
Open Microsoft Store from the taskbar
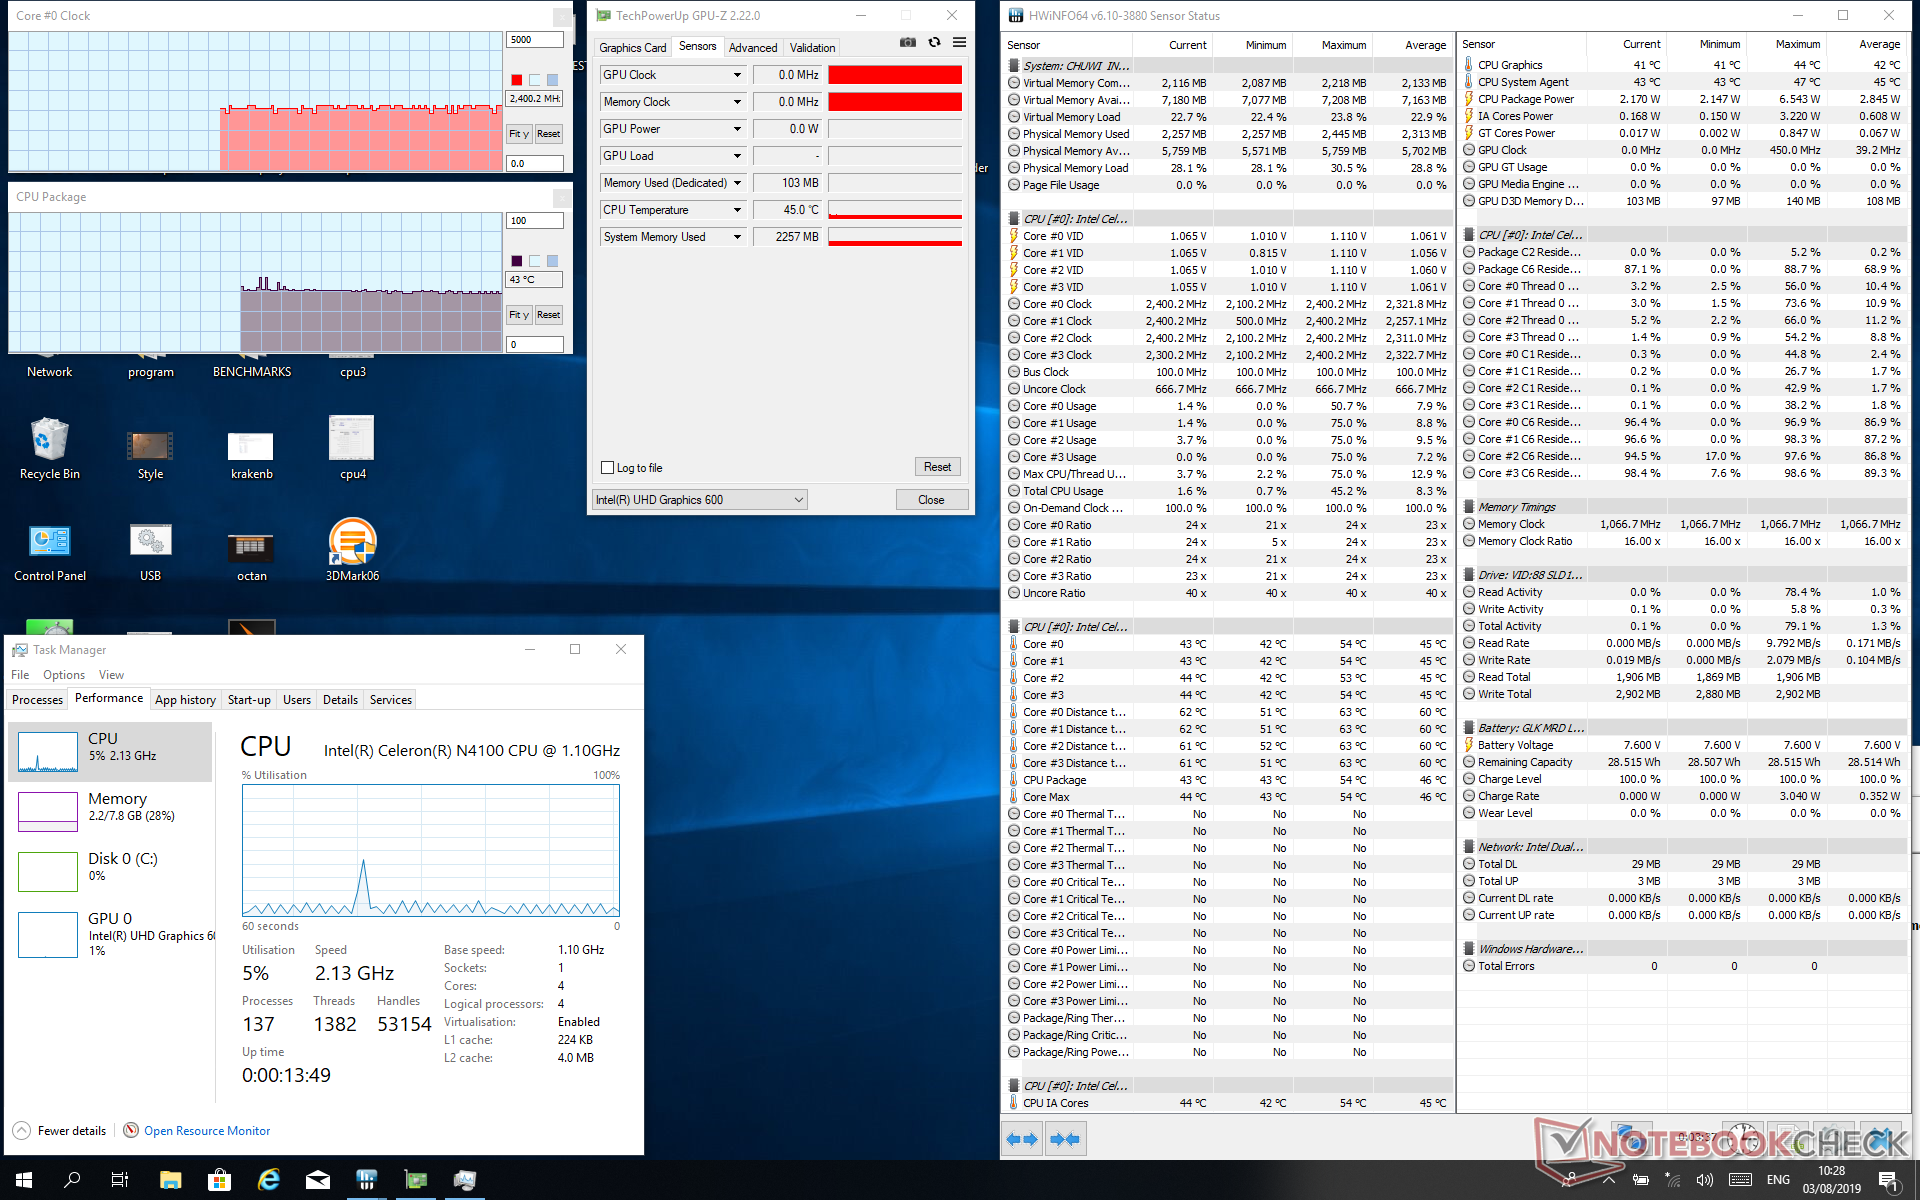pyautogui.click(x=219, y=1180)
